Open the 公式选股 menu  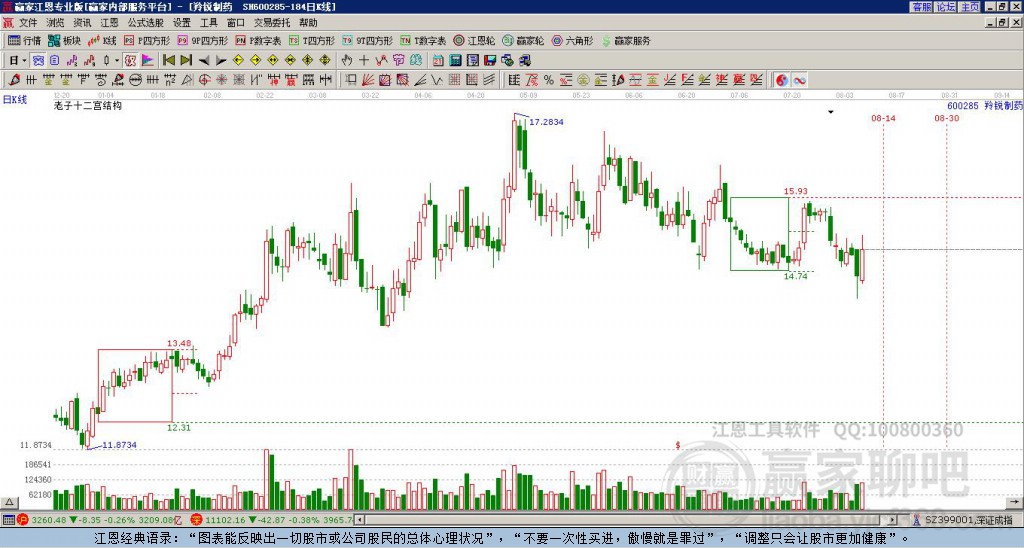tap(145, 23)
